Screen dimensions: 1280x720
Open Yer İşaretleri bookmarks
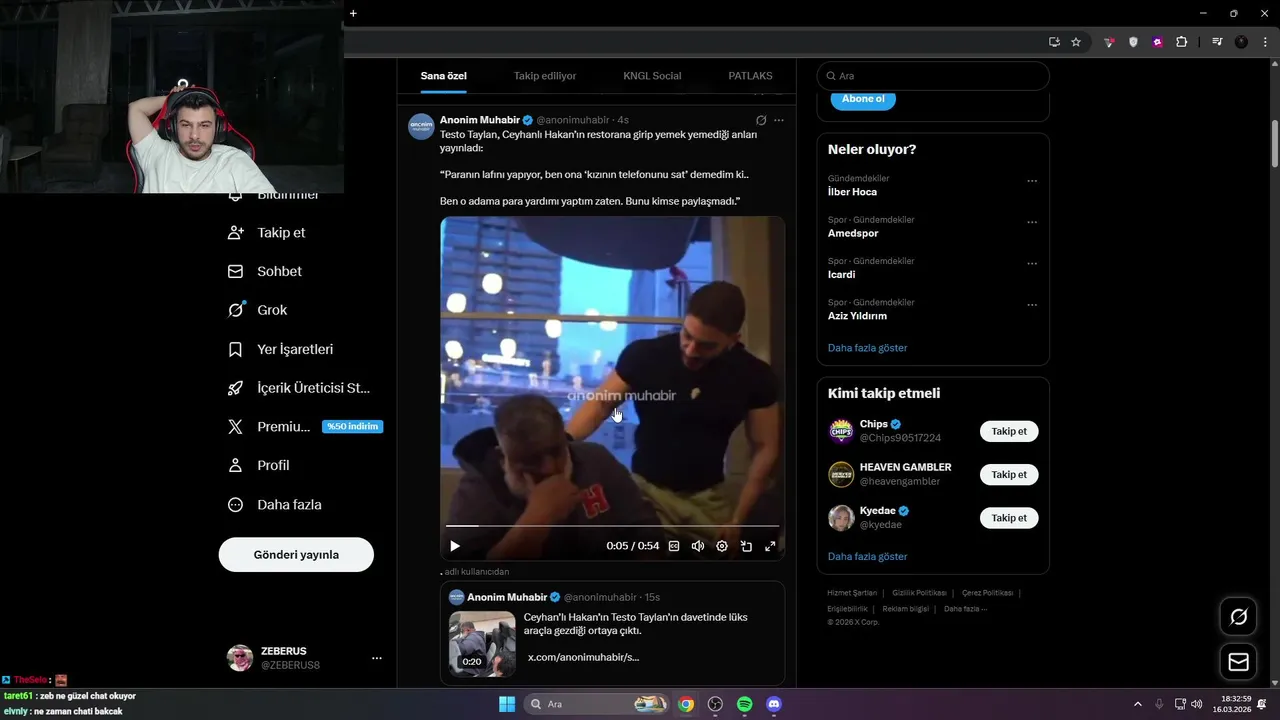(x=281, y=349)
